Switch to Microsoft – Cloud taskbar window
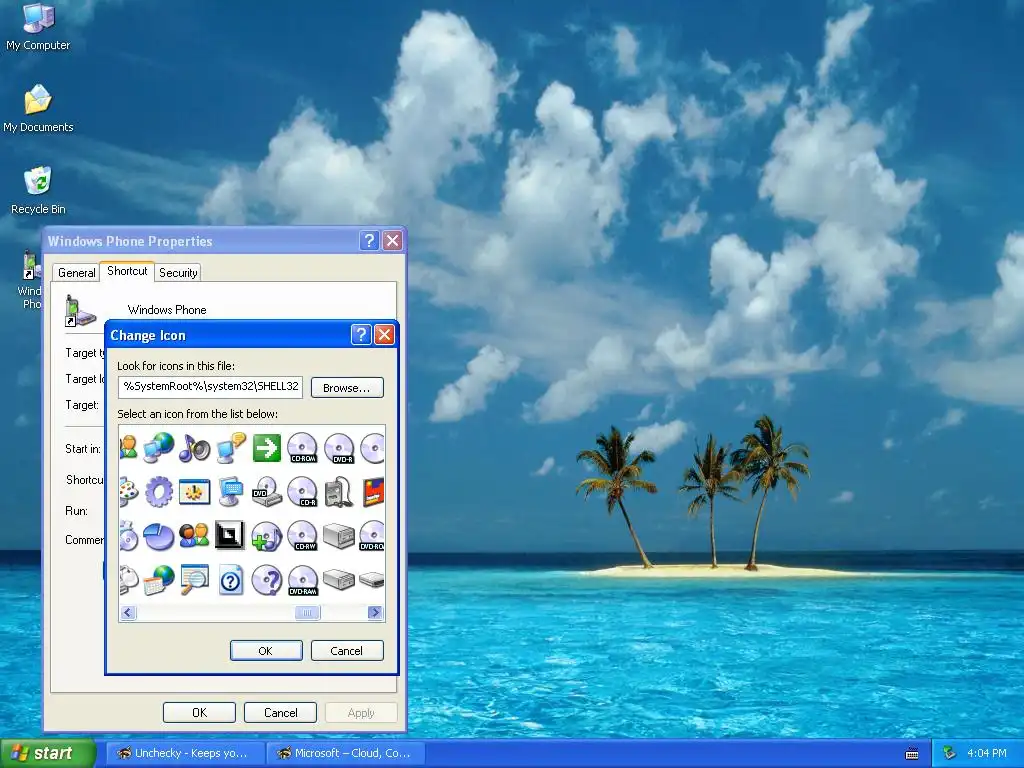1024x768 pixels. [347, 753]
